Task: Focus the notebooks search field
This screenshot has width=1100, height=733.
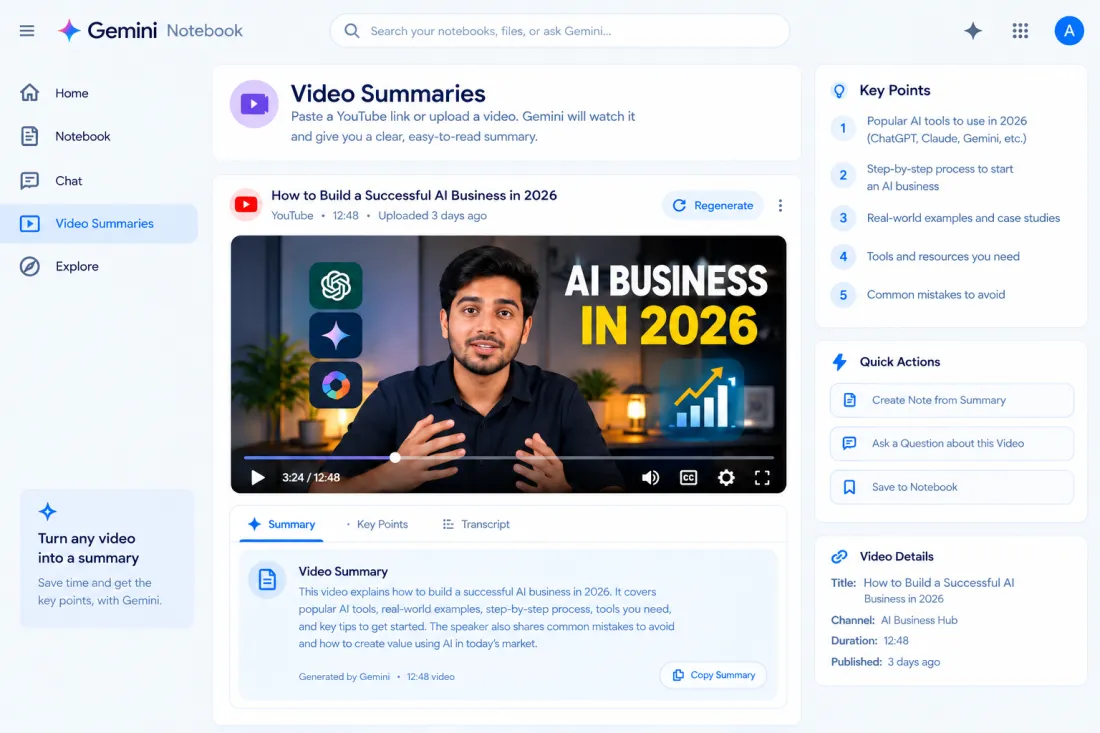Action: pyautogui.click(x=560, y=31)
